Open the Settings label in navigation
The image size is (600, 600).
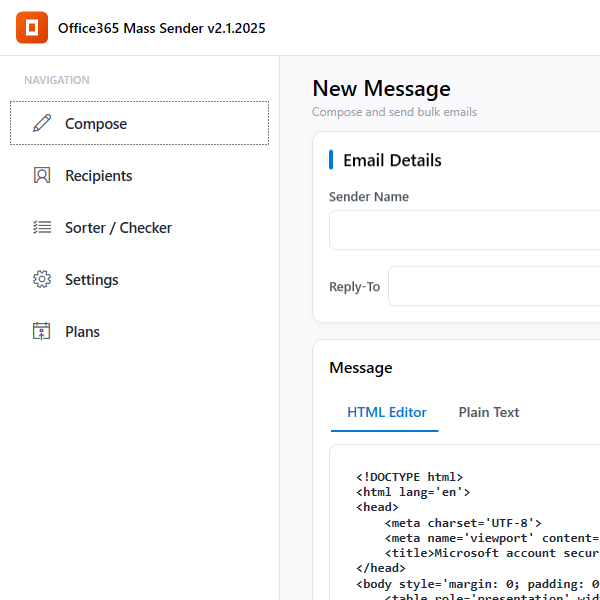[92, 280]
